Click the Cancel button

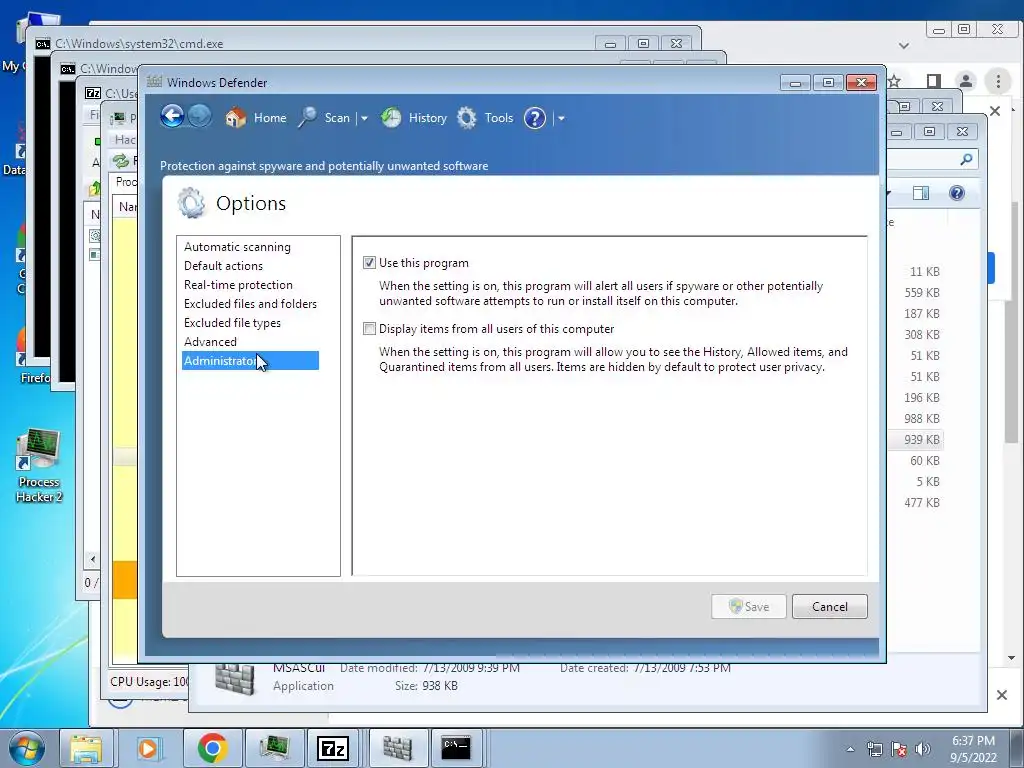829,607
